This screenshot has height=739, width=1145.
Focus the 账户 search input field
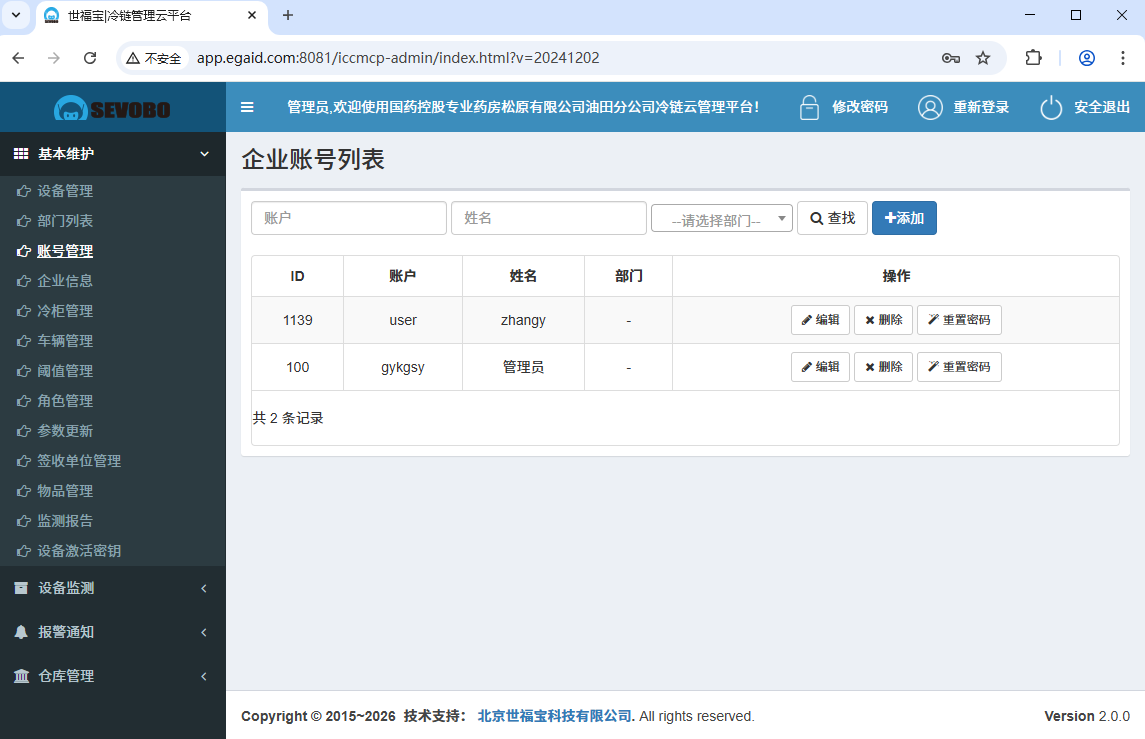tap(348, 218)
